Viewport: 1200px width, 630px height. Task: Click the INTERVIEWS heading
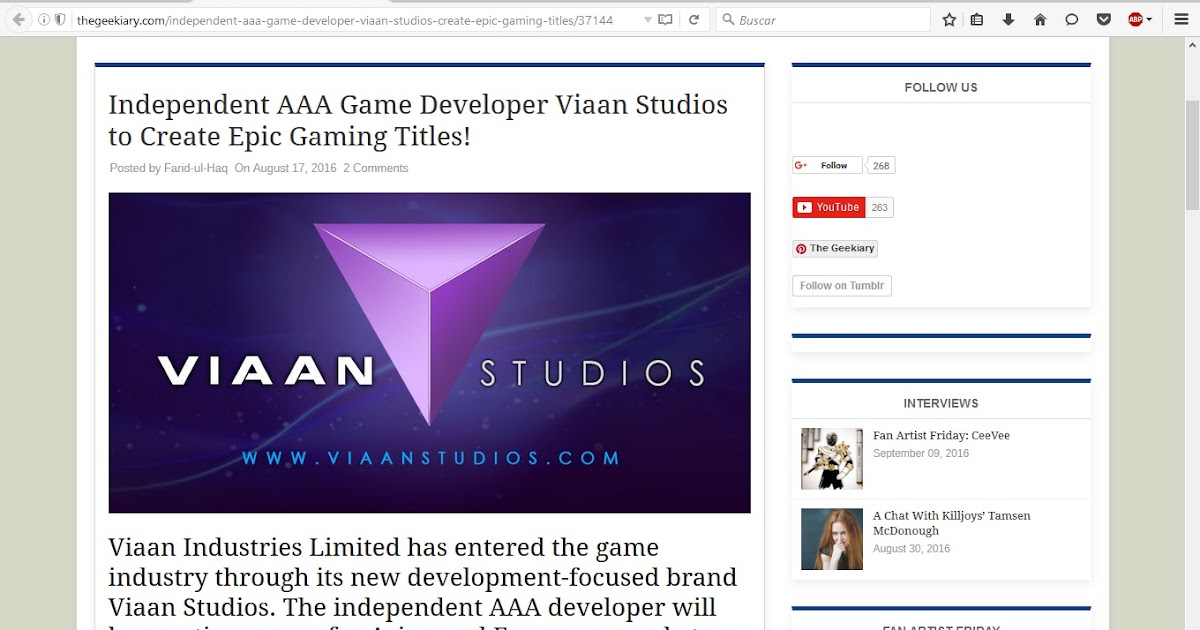click(x=941, y=404)
